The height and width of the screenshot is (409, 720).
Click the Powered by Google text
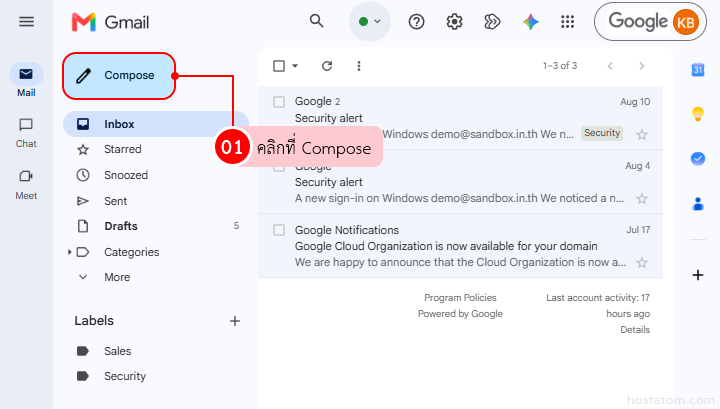pyautogui.click(x=460, y=314)
